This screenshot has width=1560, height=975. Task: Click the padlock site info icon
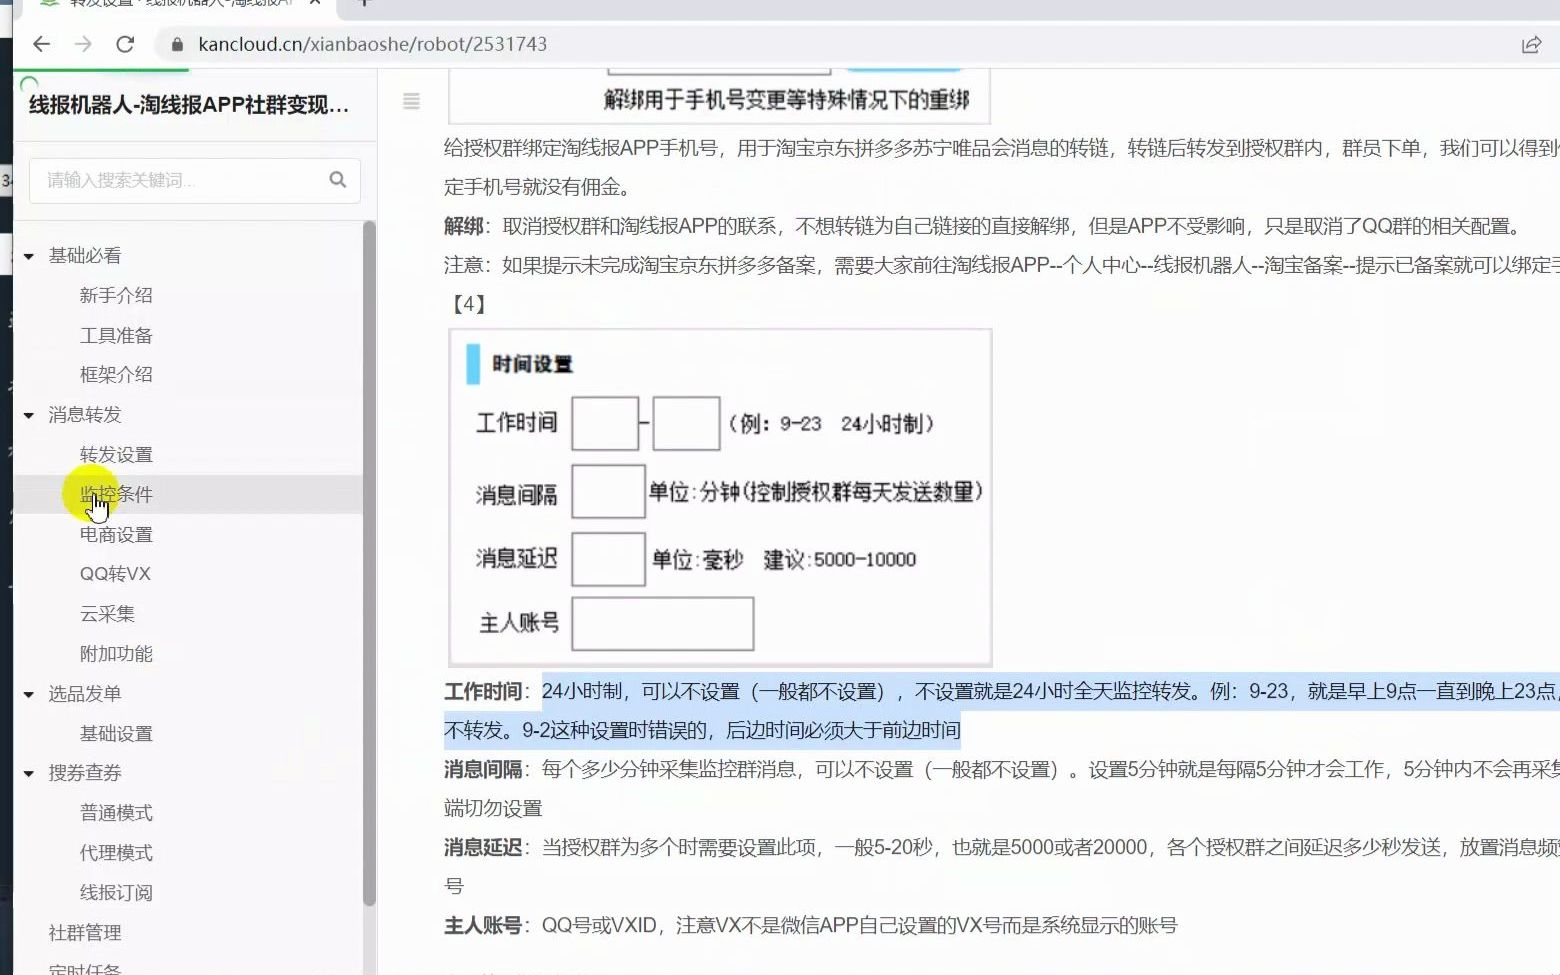(x=178, y=44)
